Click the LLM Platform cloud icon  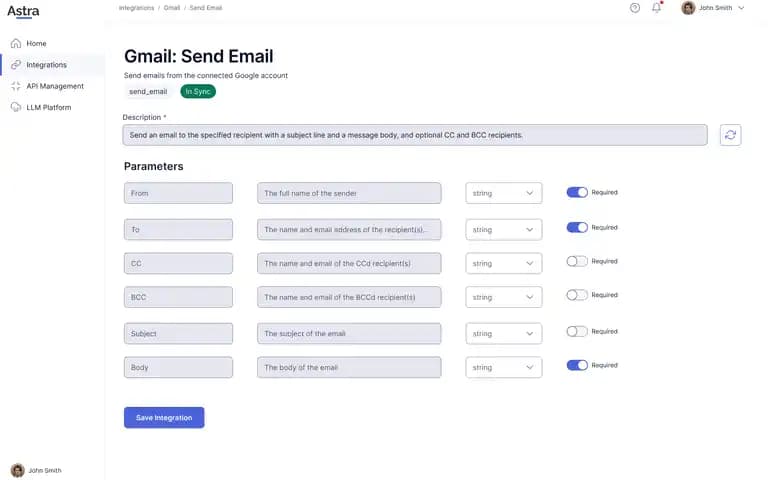(x=16, y=107)
